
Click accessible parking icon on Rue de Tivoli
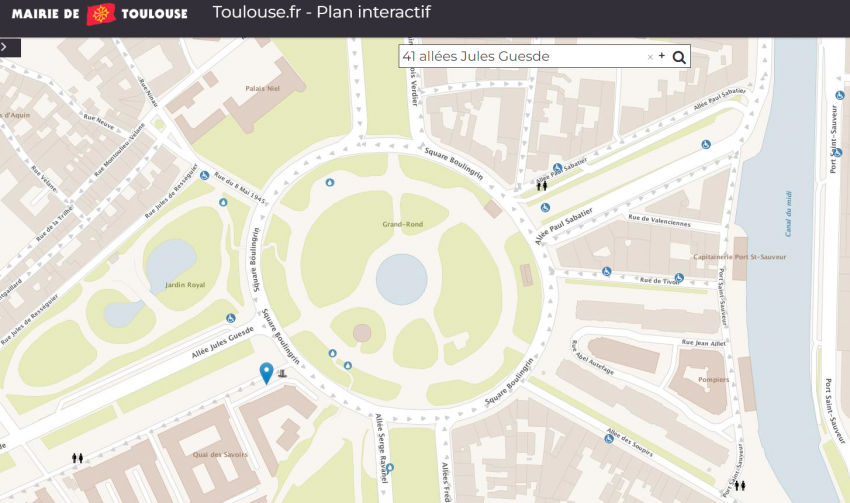pyautogui.click(x=607, y=271)
